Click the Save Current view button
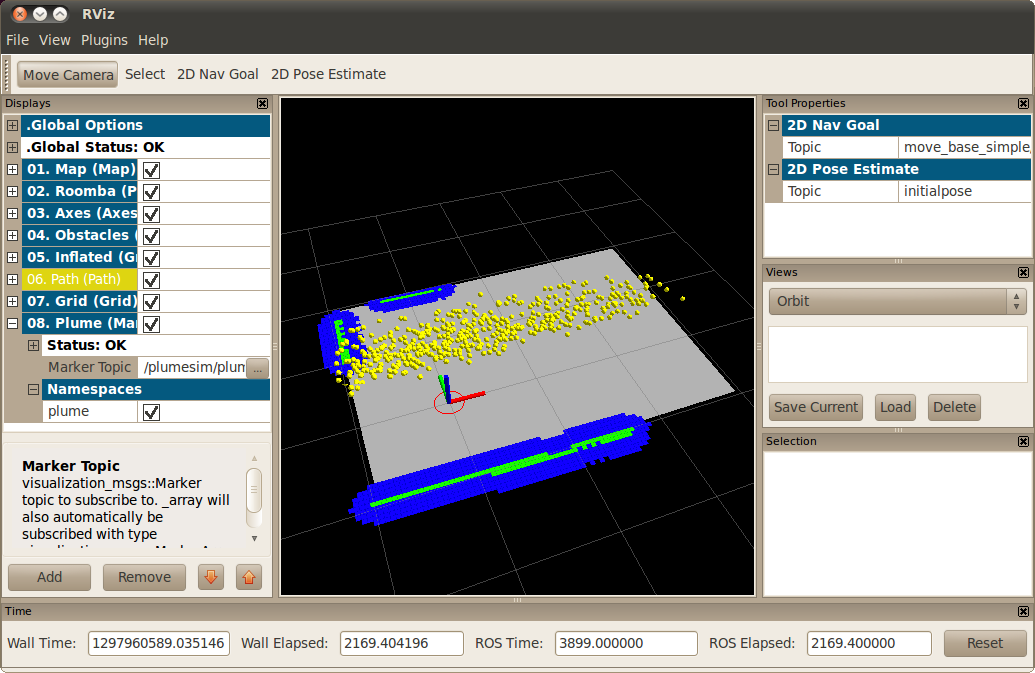 coord(816,407)
